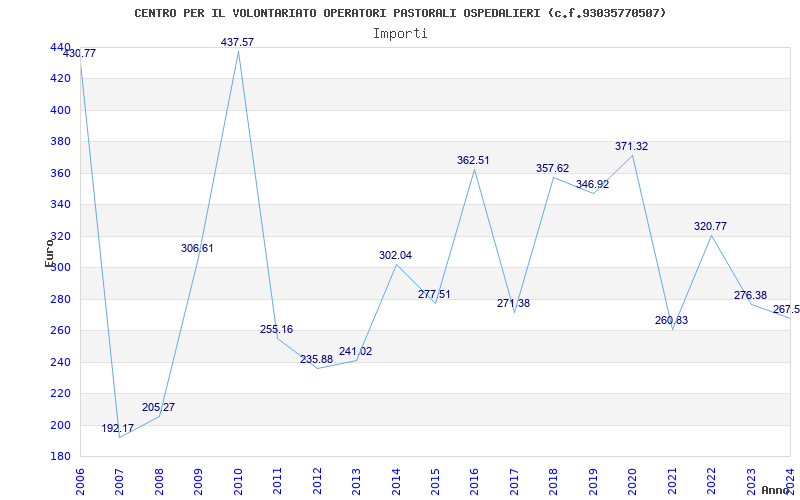Image resolution: width=800 pixels, height=500 pixels.
Task: Click the x-axis year 2016
Action: point(475,482)
